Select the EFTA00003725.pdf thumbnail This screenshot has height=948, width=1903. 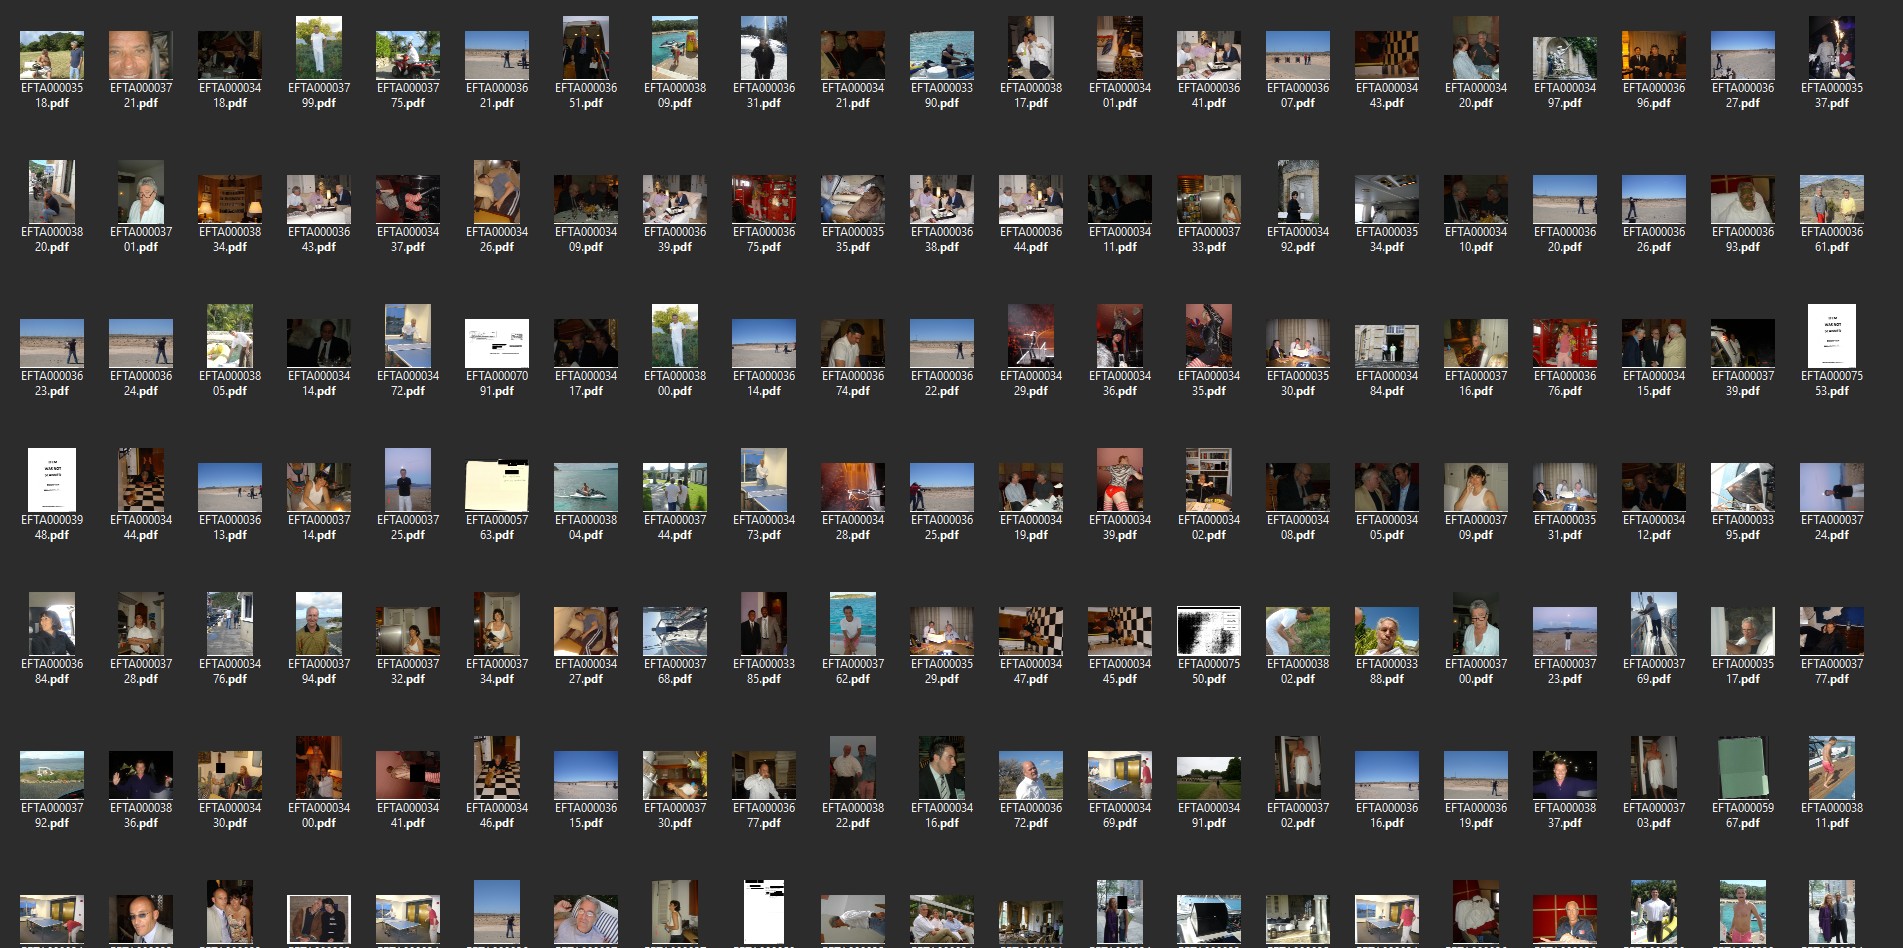(408, 479)
